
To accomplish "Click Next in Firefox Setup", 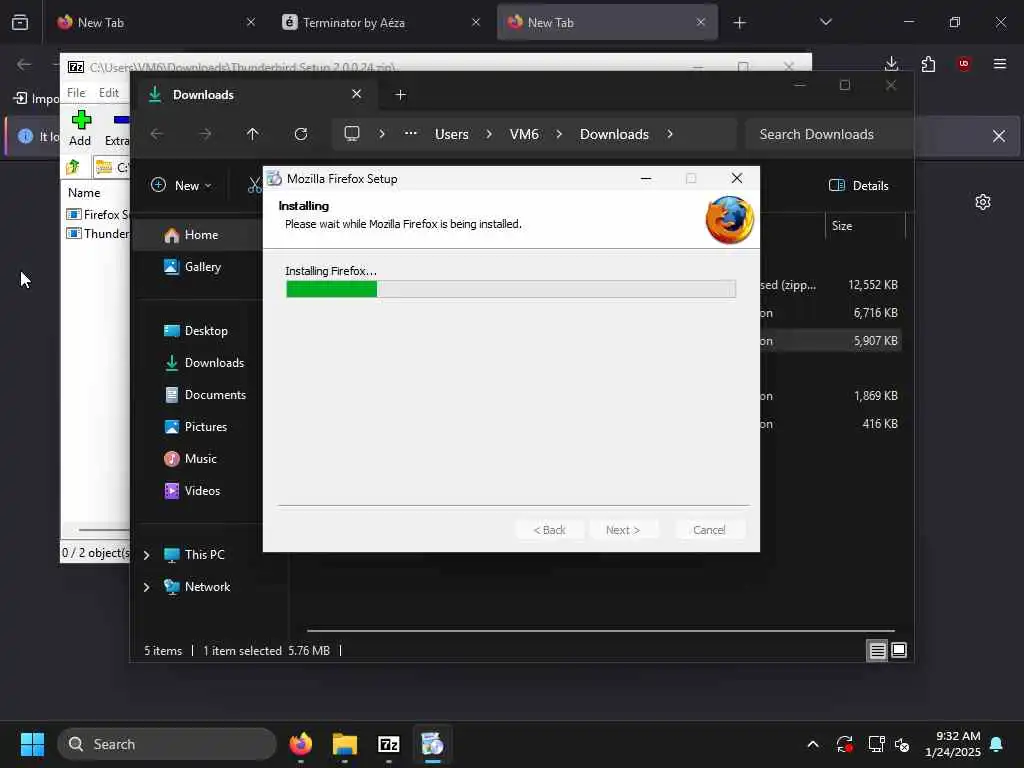I will pyautogui.click(x=622, y=530).
